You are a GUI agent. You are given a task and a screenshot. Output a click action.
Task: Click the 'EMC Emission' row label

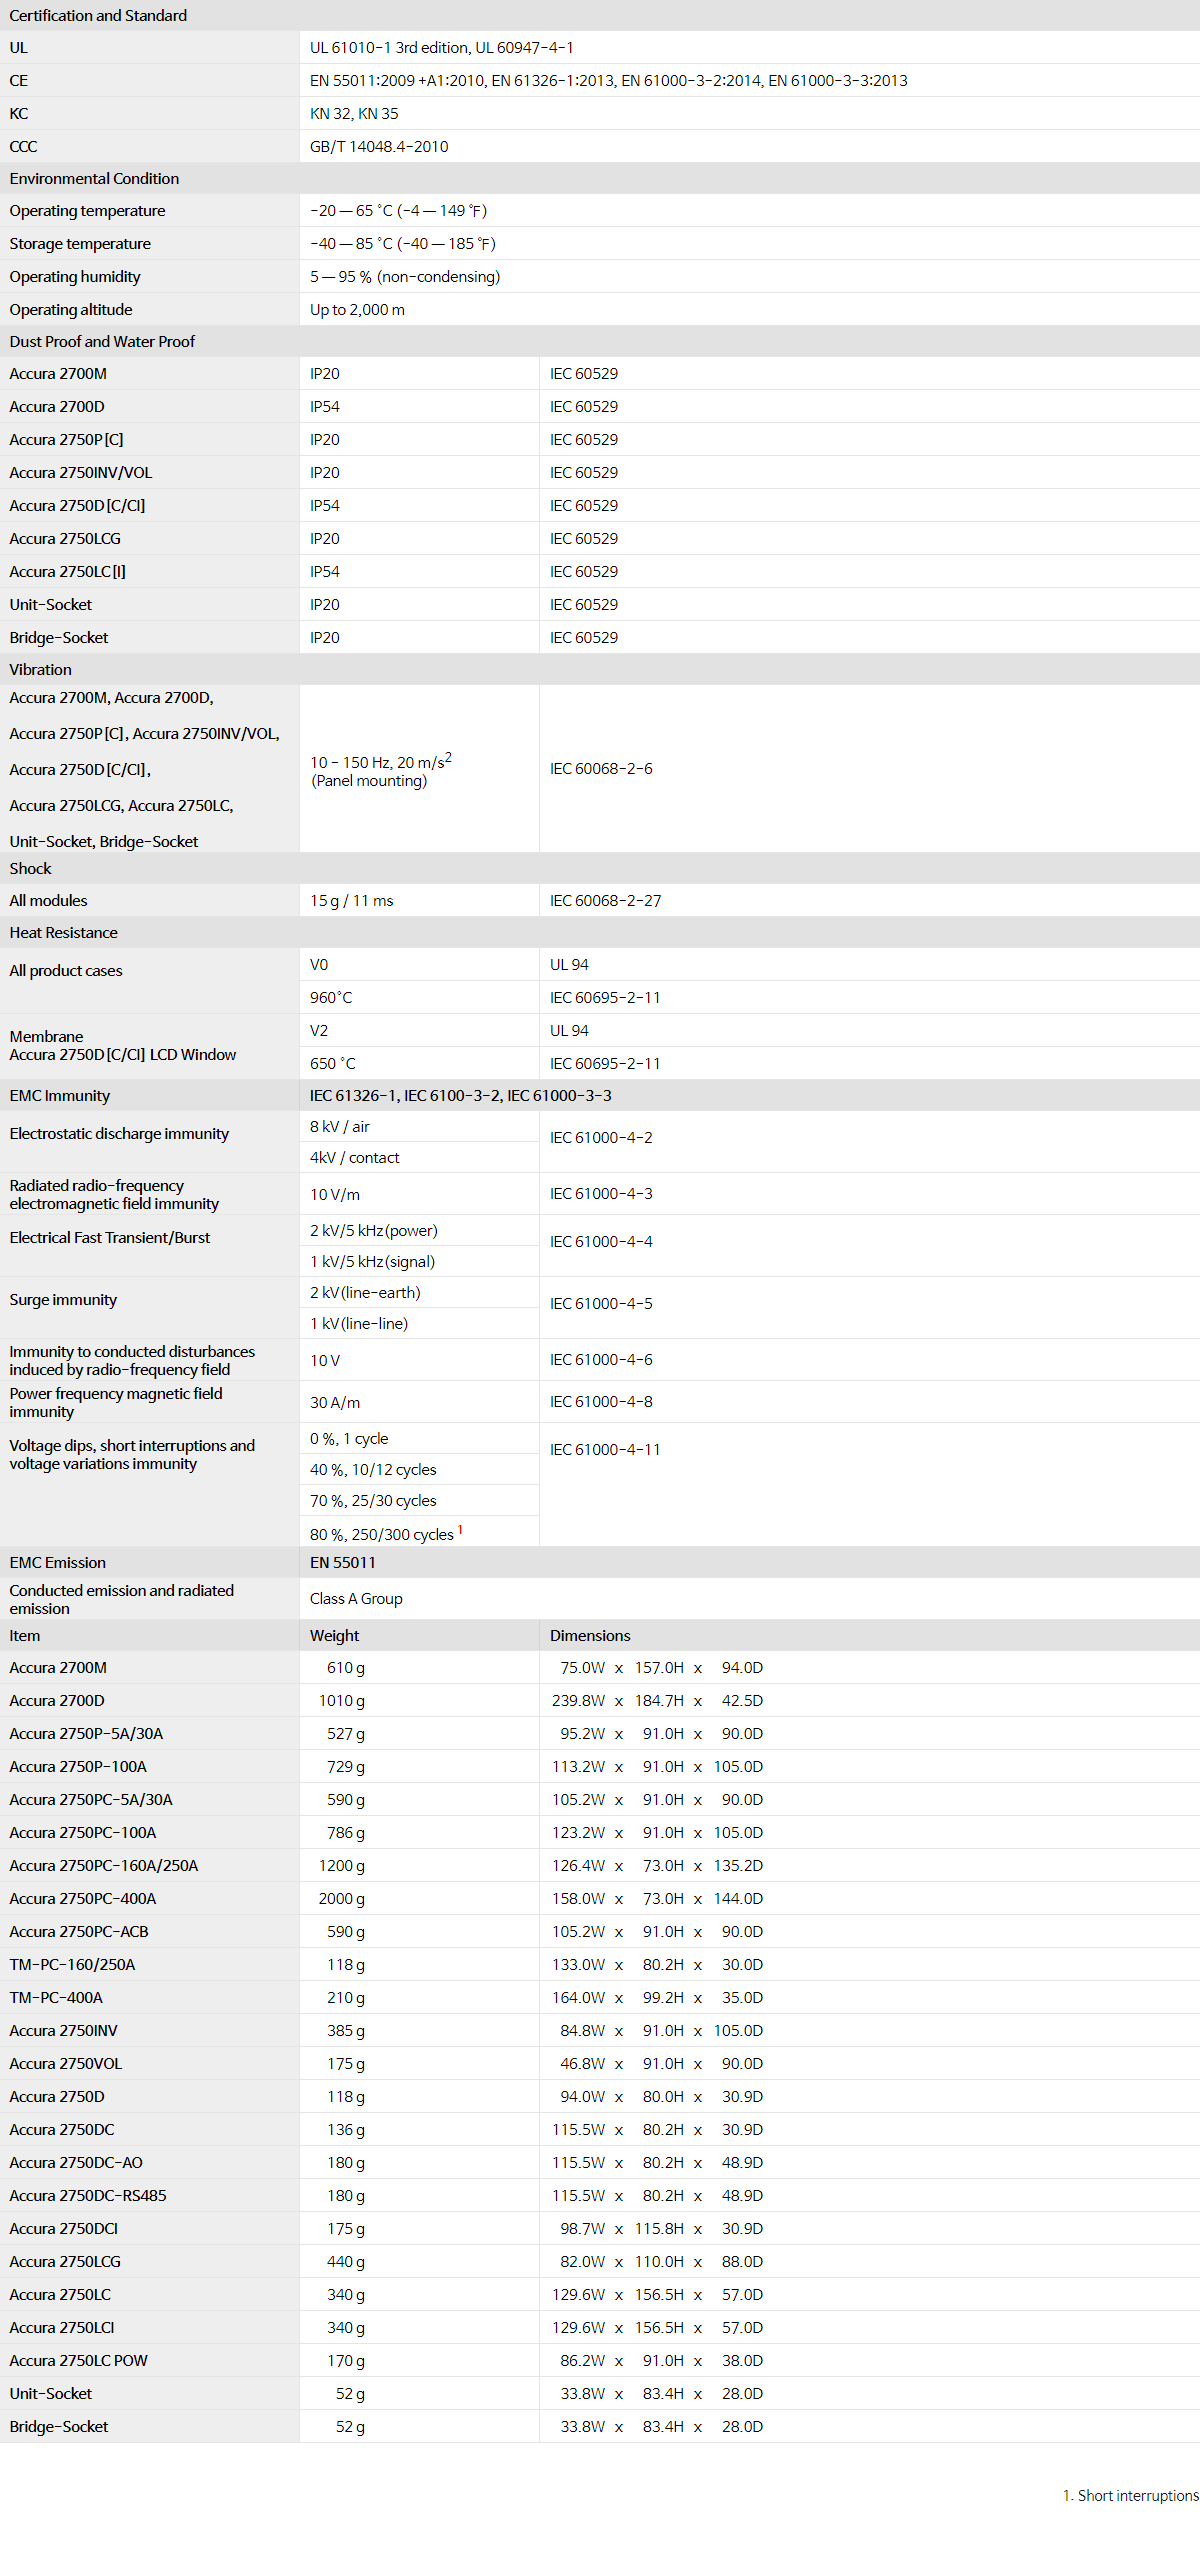58,1563
